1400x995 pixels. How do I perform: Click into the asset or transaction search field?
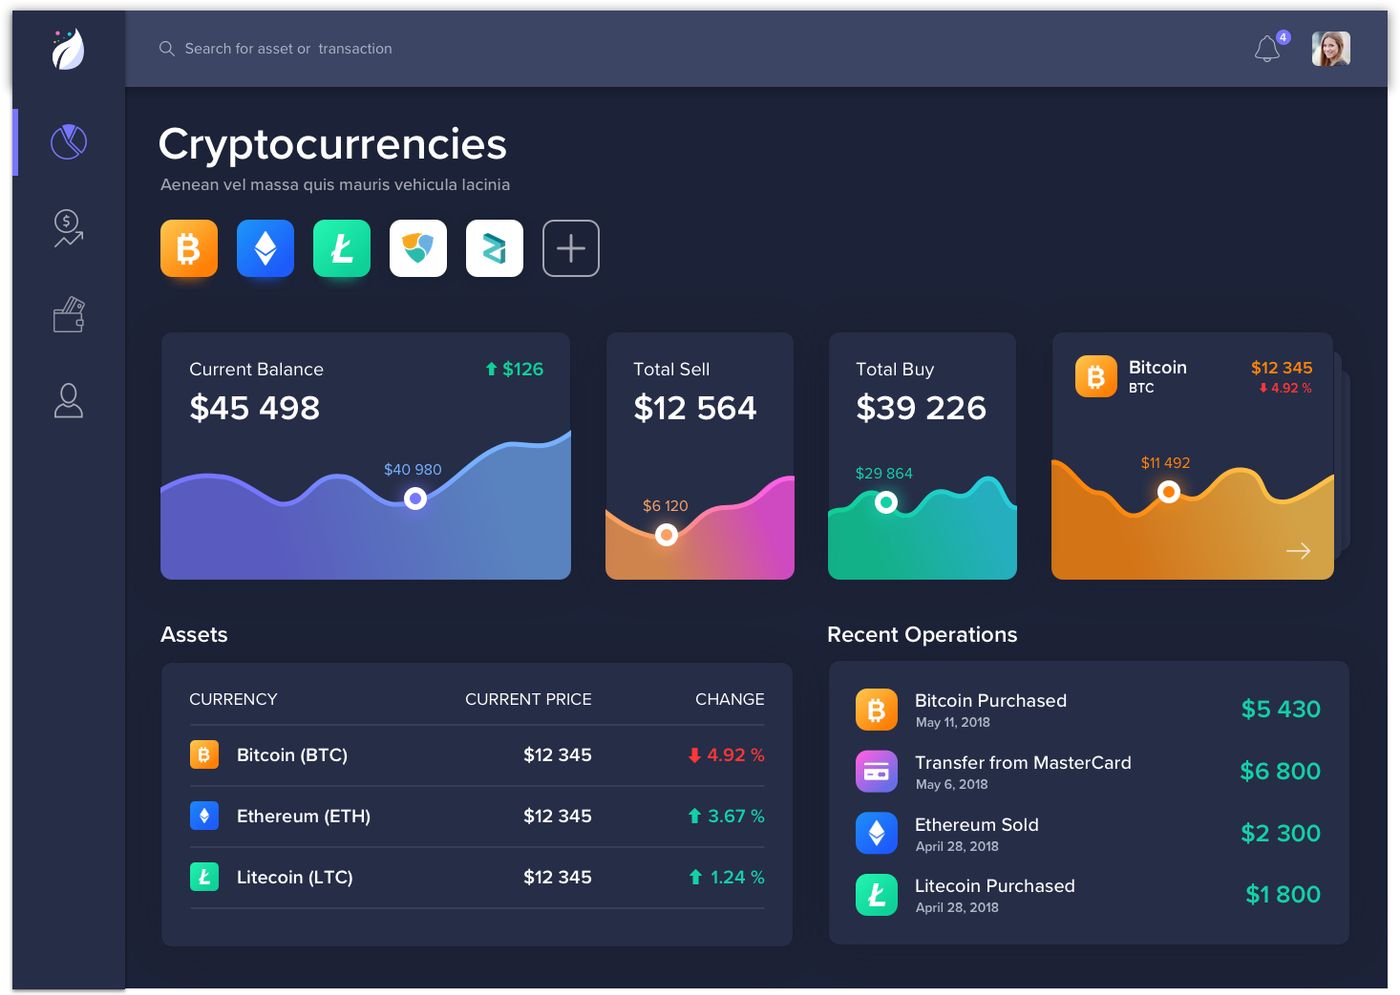coord(288,48)
